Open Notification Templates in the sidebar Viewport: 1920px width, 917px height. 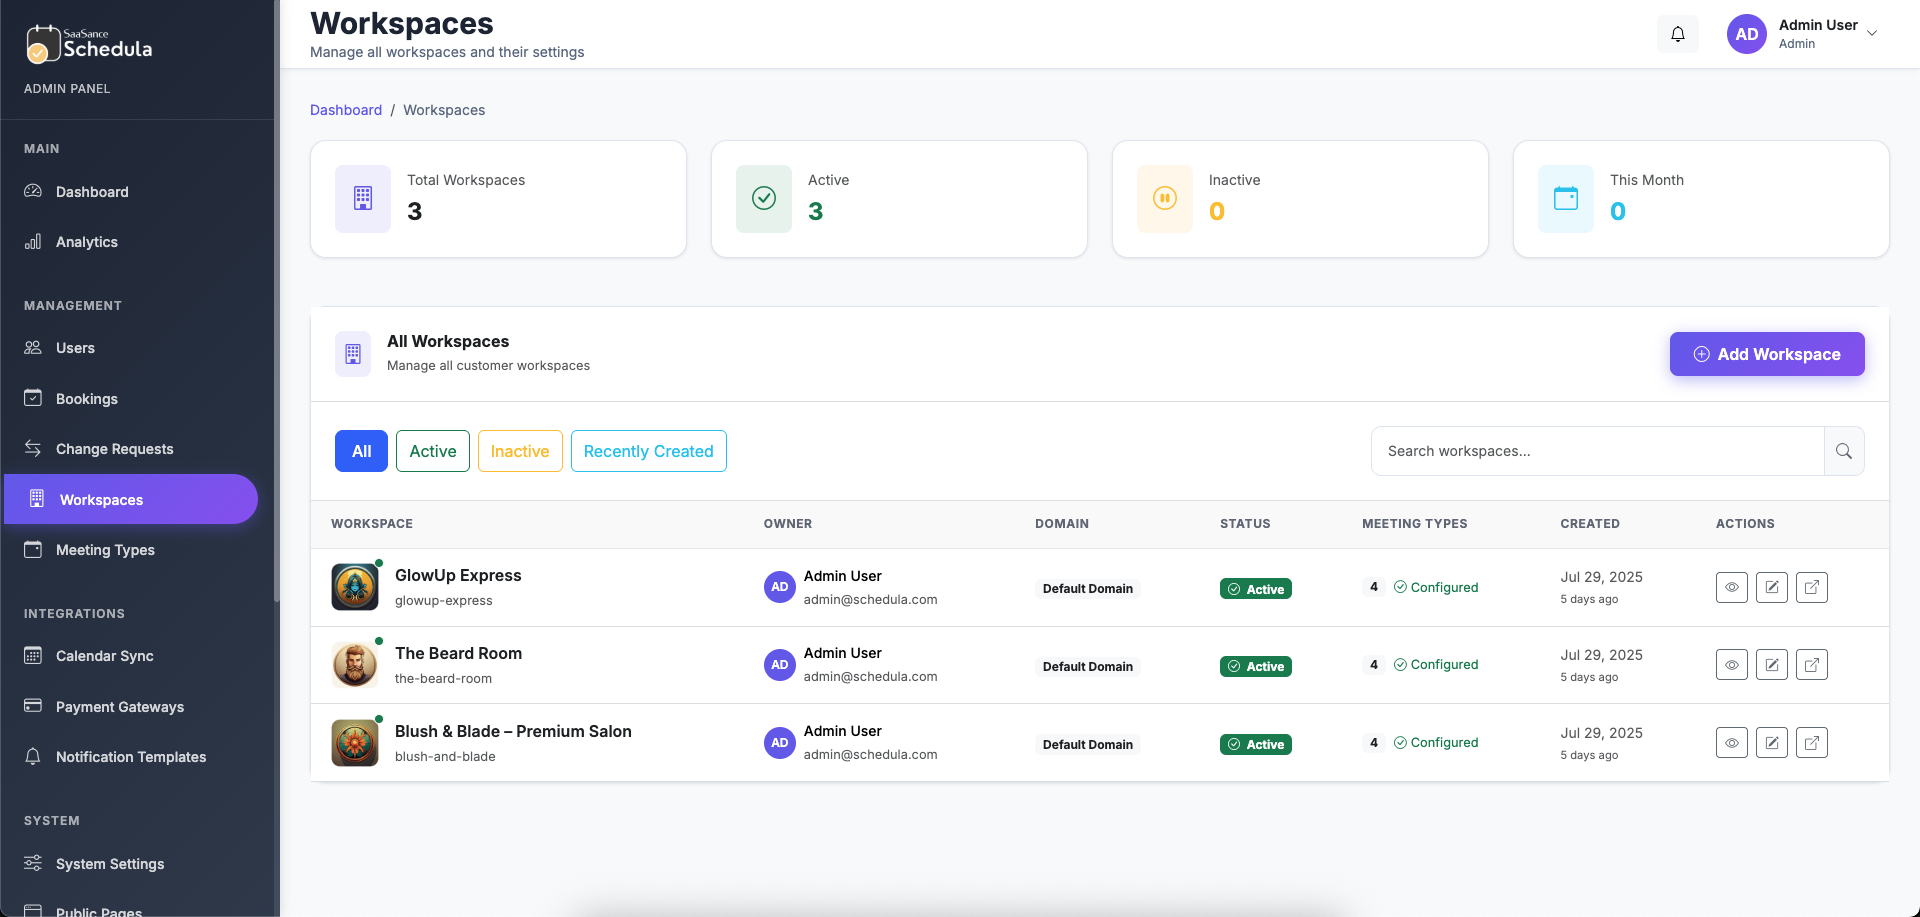[x=131, y=756]
